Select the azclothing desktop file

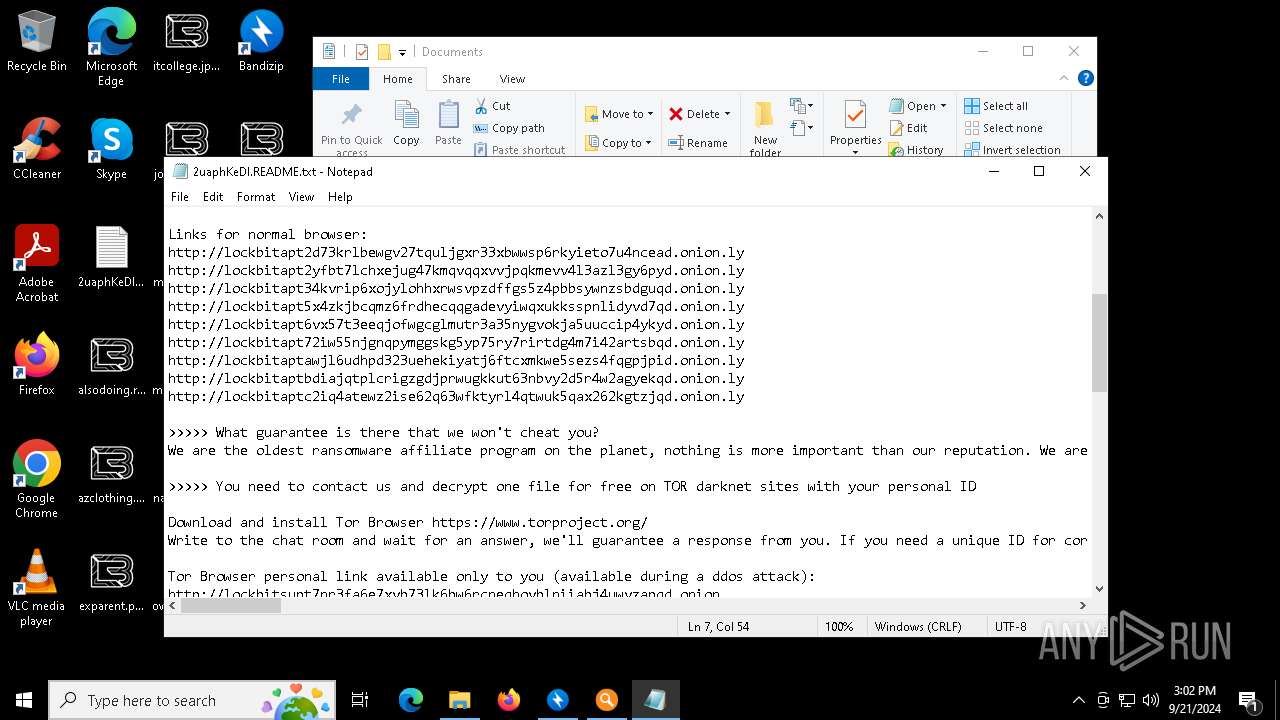click(111, 474)
